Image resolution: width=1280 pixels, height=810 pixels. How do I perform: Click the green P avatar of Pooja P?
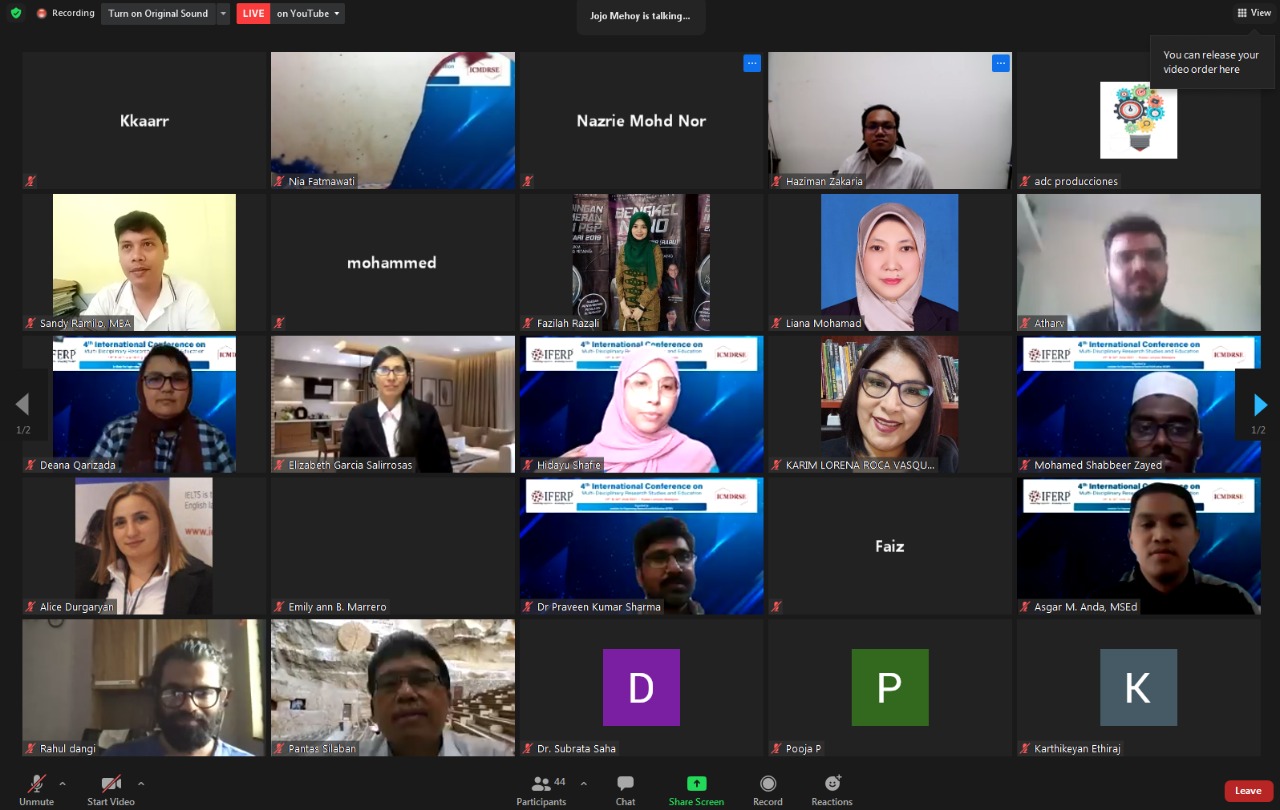(x=890, y=687)
